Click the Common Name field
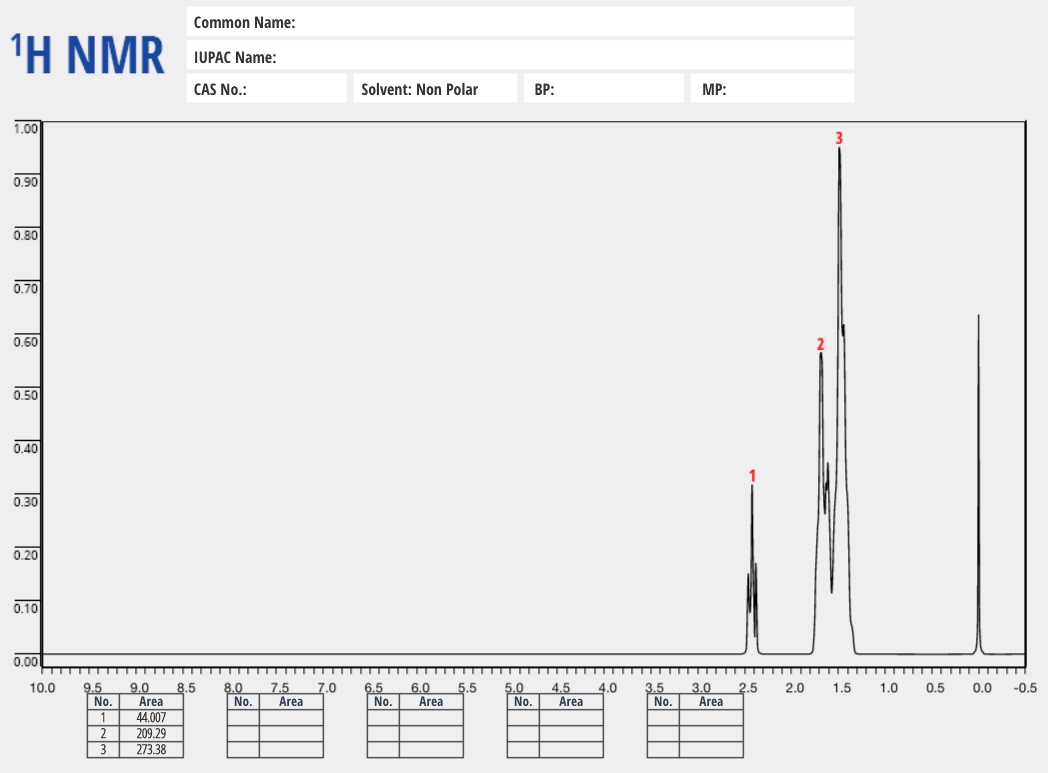1048x773 pixels. tap(520, 22)
